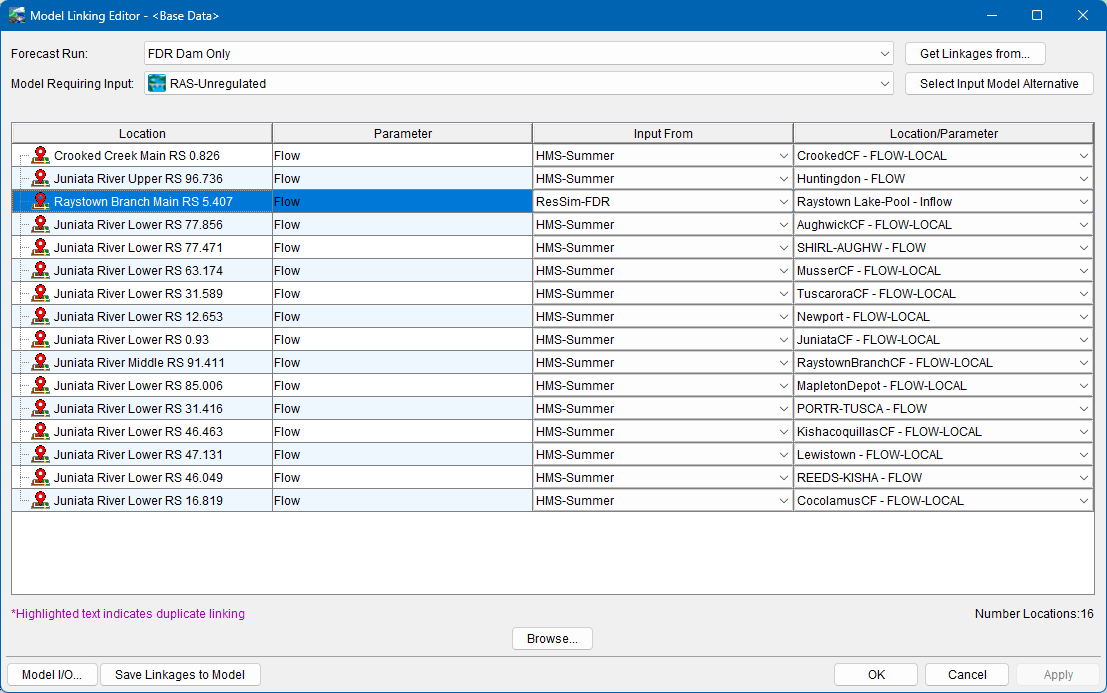Open the Forecast Run dropdown showing FDR Dam Only
Screen dimensions: 1107x693
pyautogui.click(x=884, y=53)
